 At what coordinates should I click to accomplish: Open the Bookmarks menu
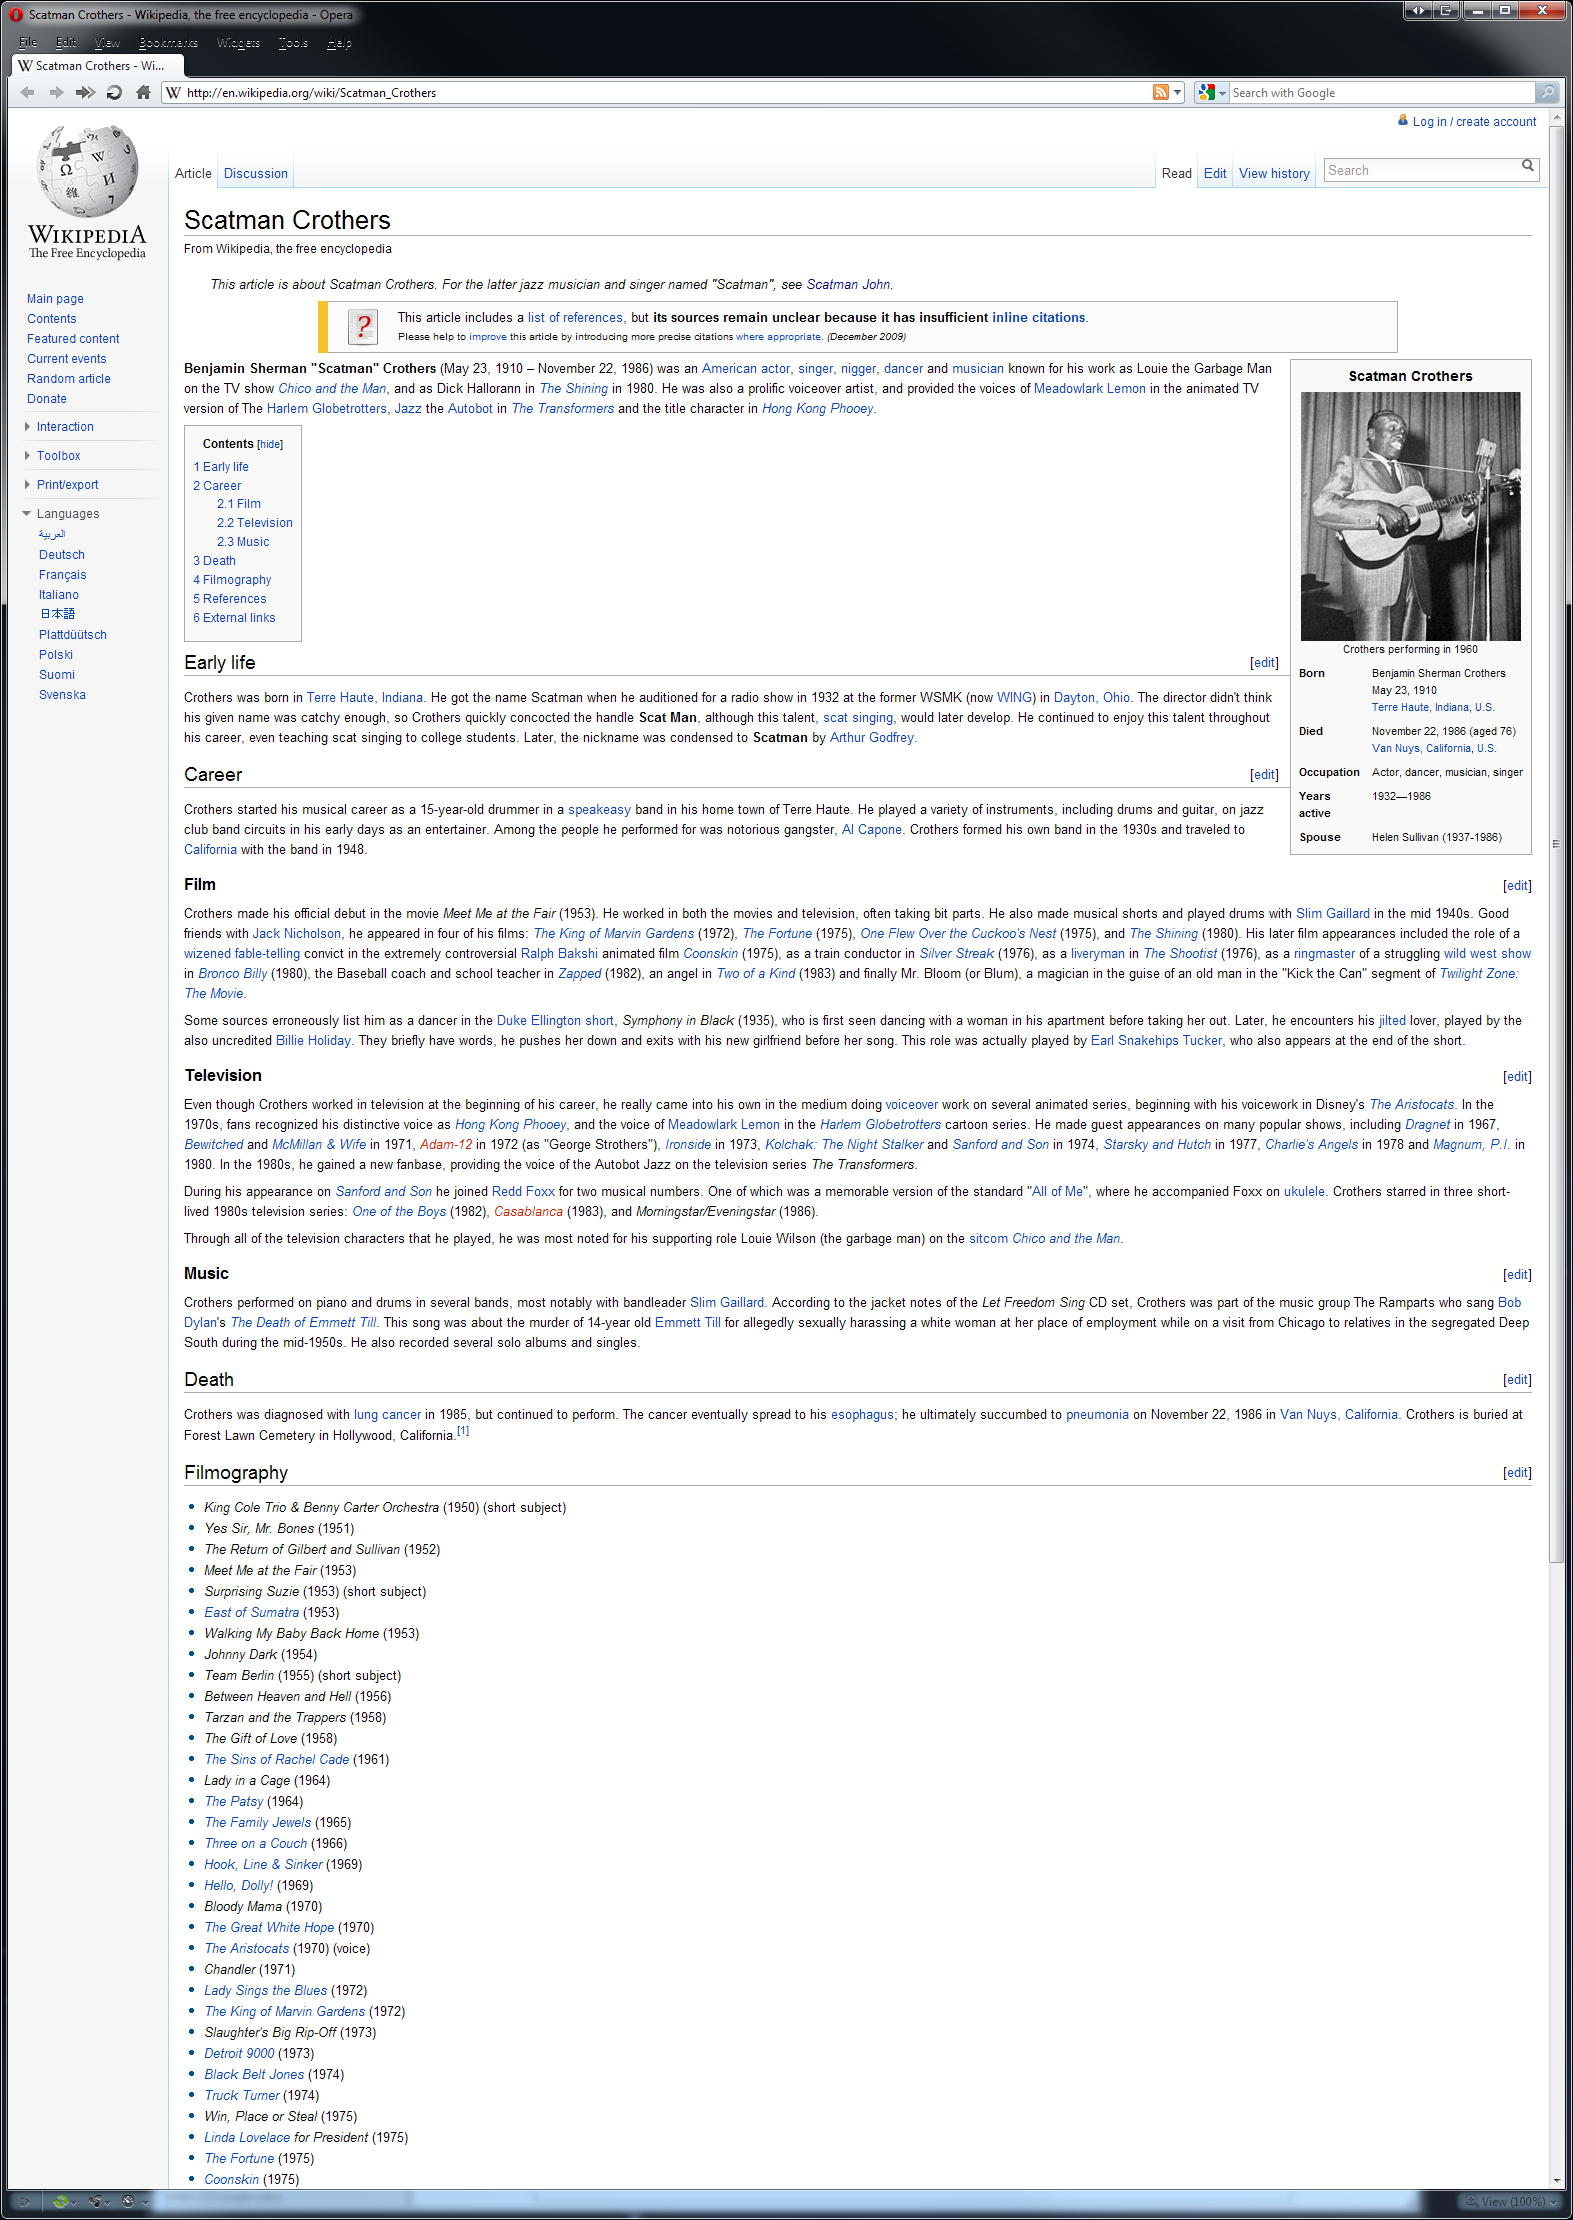coord(168,43)
